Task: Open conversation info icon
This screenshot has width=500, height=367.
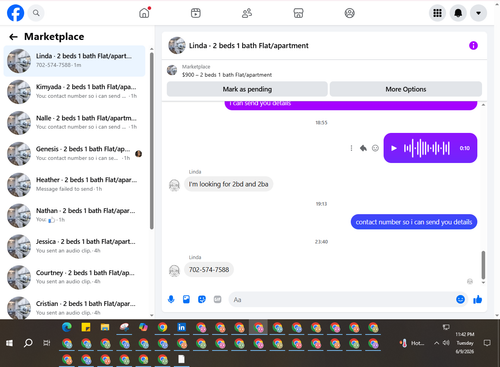Action: pyautogui.click(x=473, y=46)
